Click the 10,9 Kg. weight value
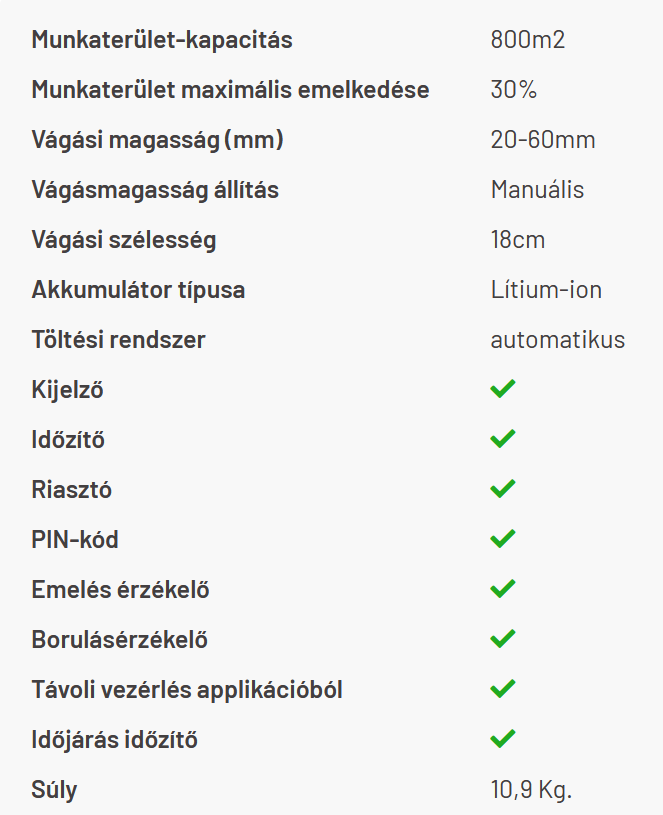This screenshot has width=663, height=815. pyautogui.click(x=531, y=790)
